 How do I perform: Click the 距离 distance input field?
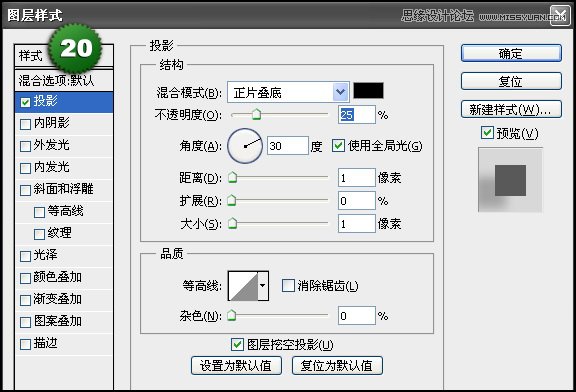pos(357,178)
